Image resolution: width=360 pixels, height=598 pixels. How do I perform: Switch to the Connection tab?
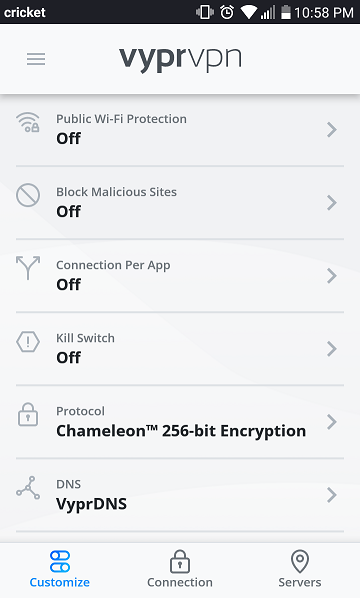180,569
